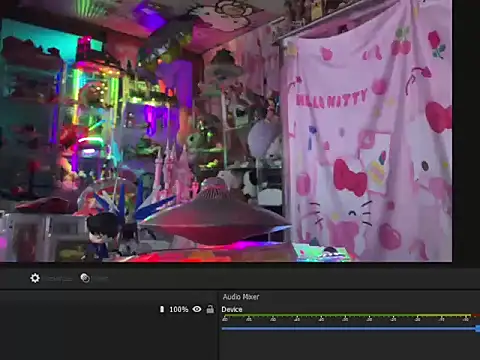Viewport: 480px width, 360px height.
Task: Open source Properties via the gear icon
Action: click(35, 278)
